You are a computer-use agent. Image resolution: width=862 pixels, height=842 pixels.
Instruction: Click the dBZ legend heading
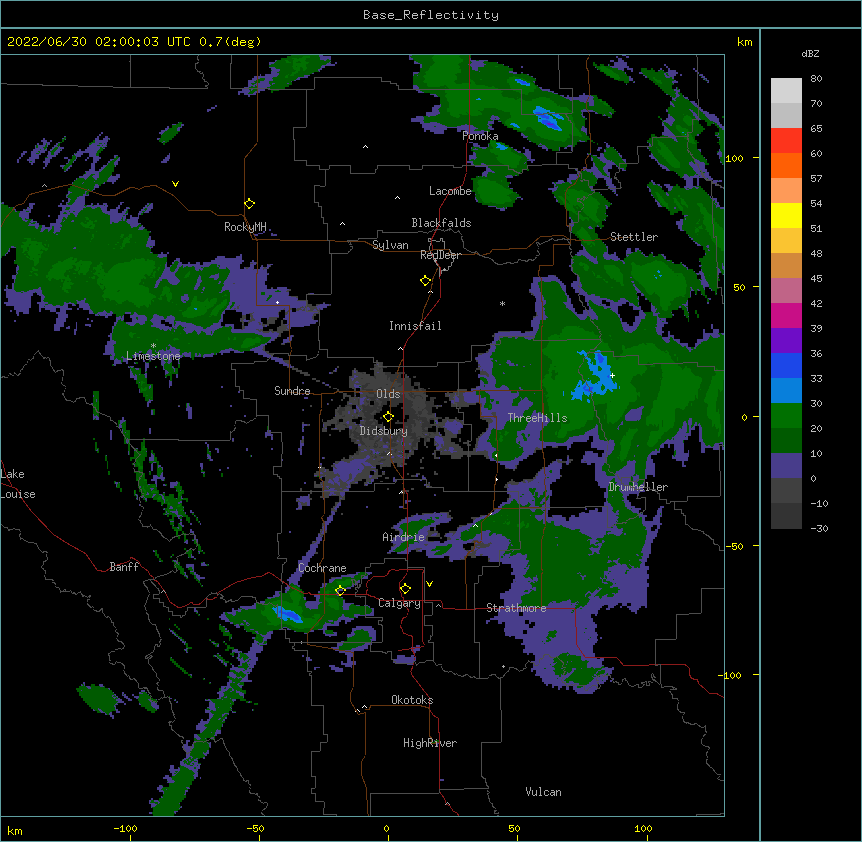810,54
